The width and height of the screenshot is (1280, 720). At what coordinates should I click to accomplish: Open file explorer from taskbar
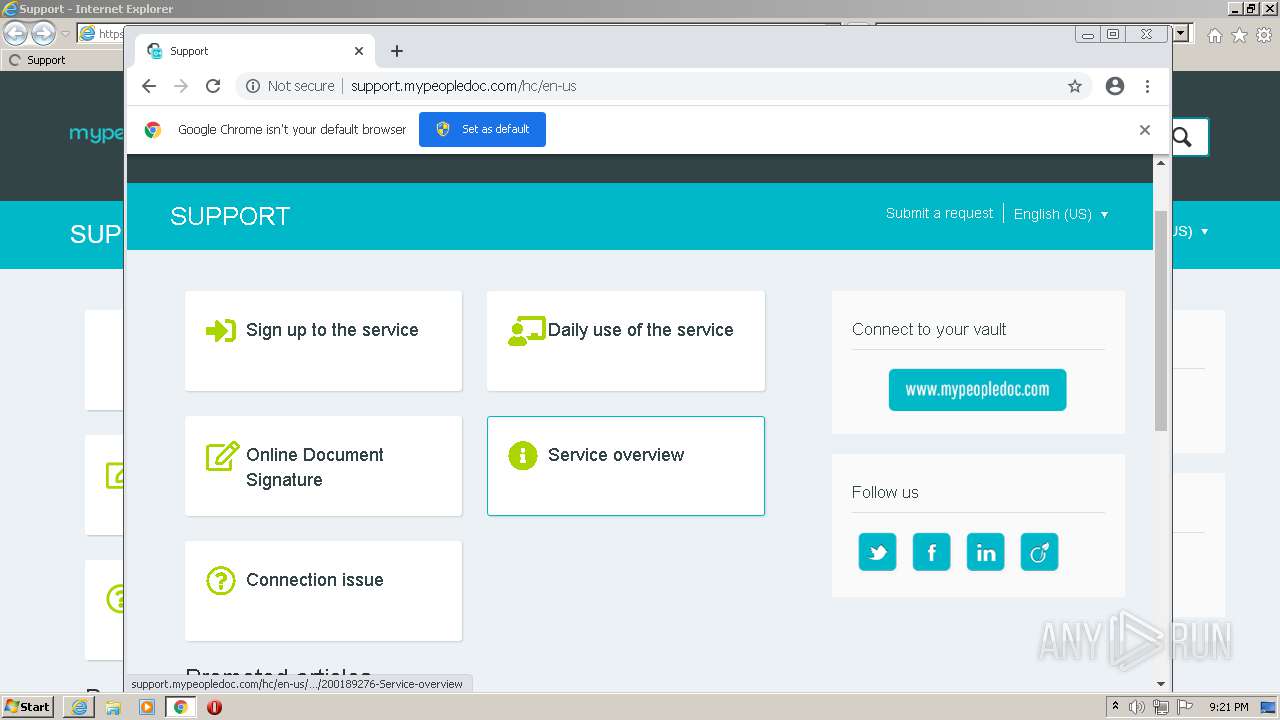[113, 707]
